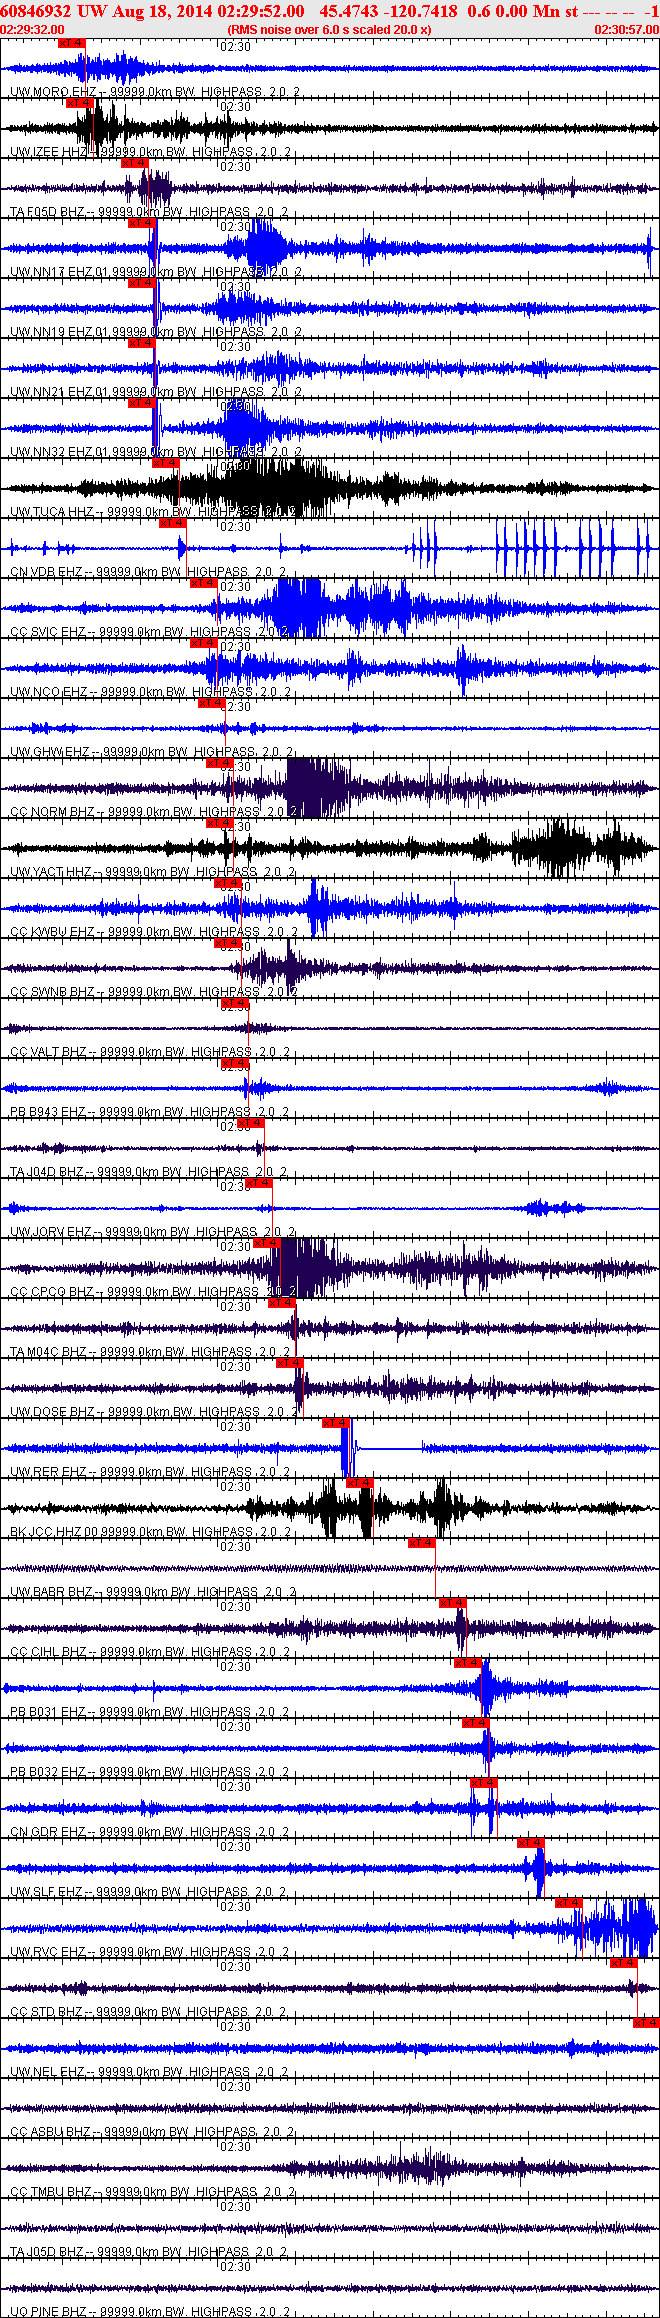
Task: Select the UO.PINE BHZ station label
Action: (48, 2312)
